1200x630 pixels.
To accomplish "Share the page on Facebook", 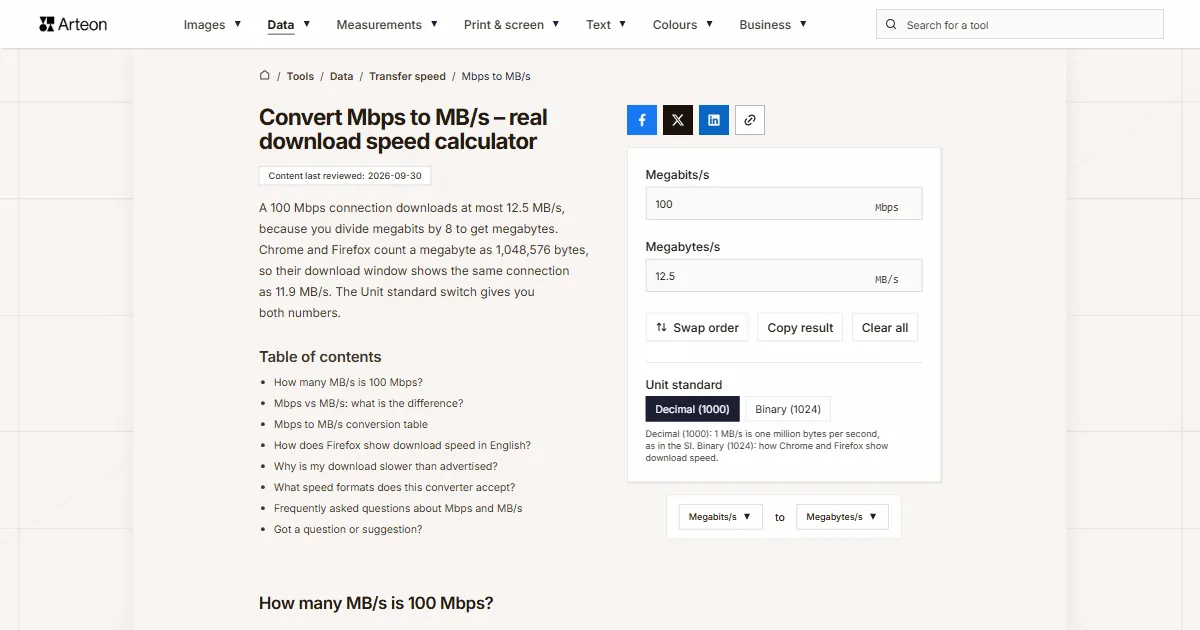I will pyautogui.click(x=642, y=120).
